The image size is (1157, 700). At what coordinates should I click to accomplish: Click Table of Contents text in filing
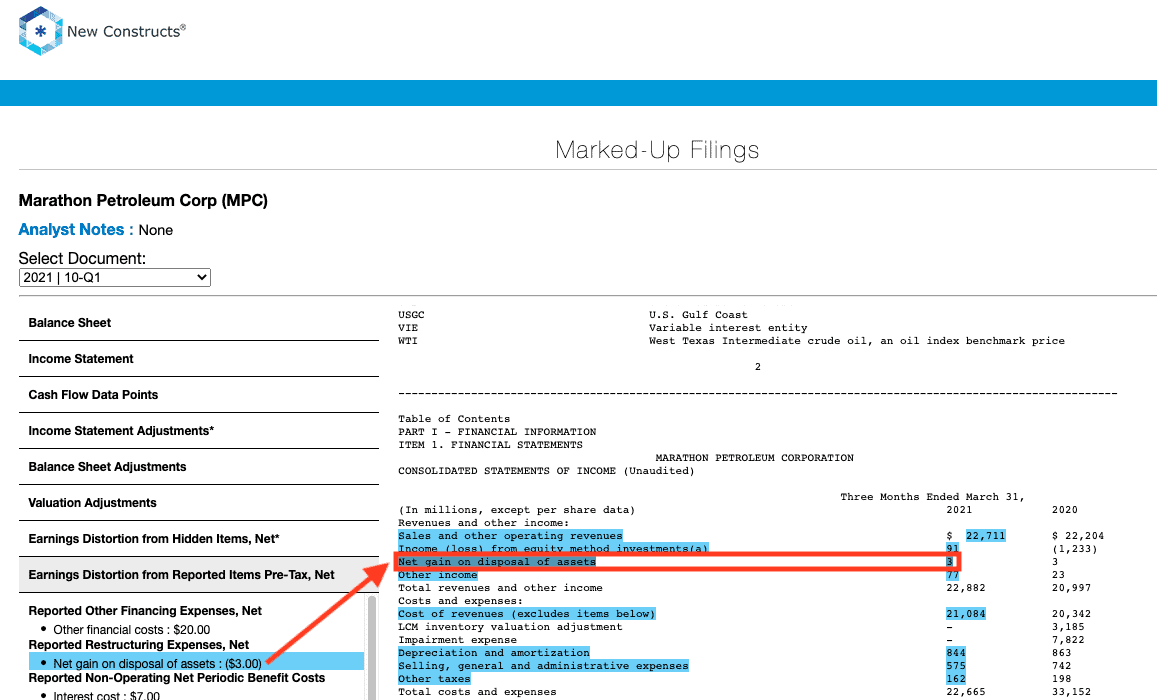(454, 419)
